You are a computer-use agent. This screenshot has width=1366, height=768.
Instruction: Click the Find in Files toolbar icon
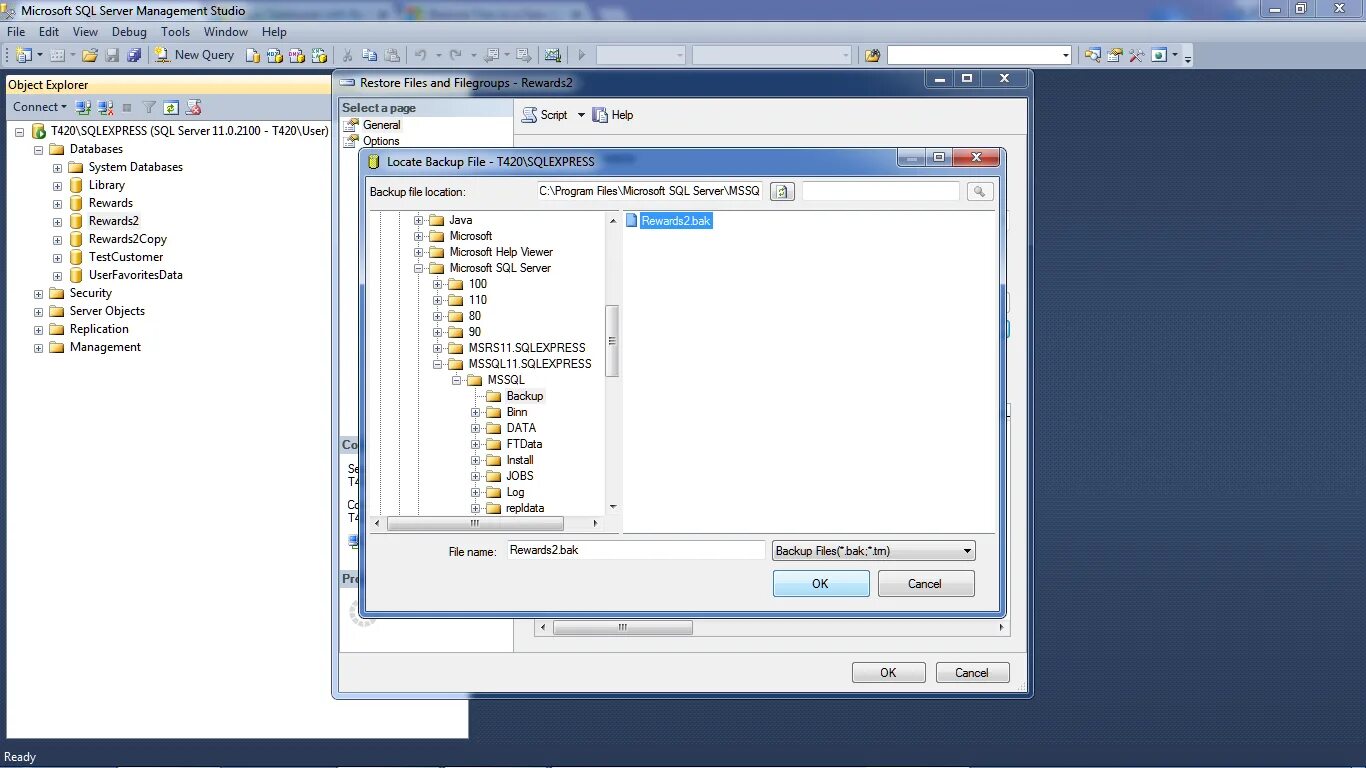pos(873,55)
